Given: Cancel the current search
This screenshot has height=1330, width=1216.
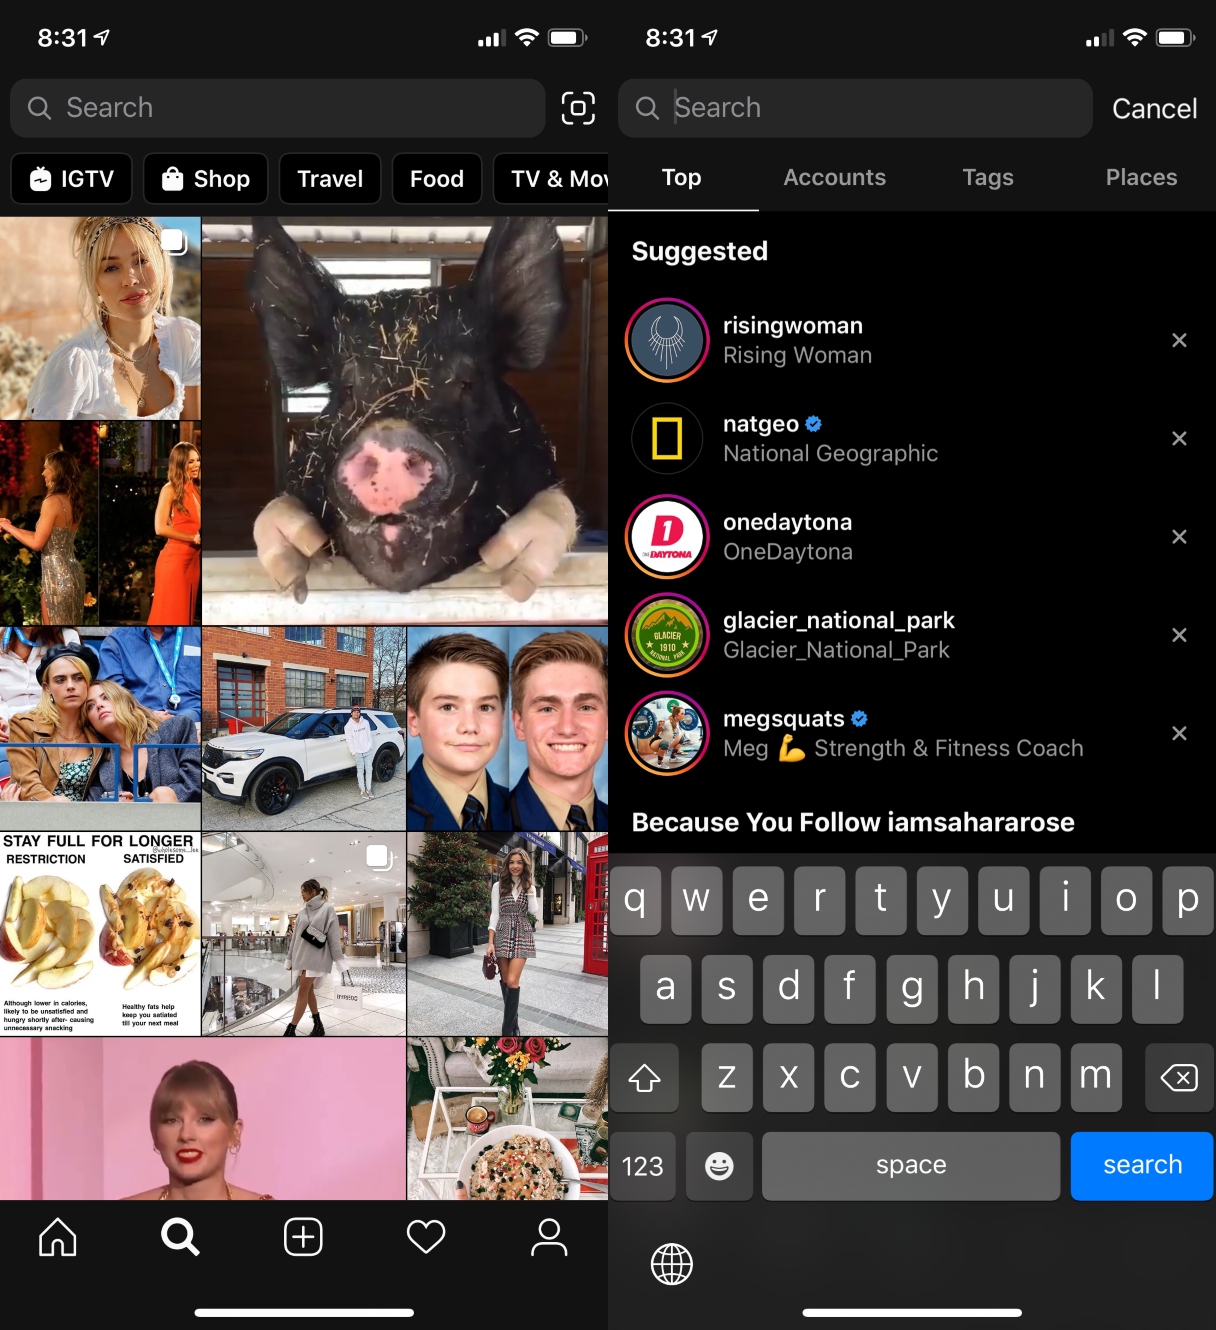Looking at the screenshot, I should 1154,108.
